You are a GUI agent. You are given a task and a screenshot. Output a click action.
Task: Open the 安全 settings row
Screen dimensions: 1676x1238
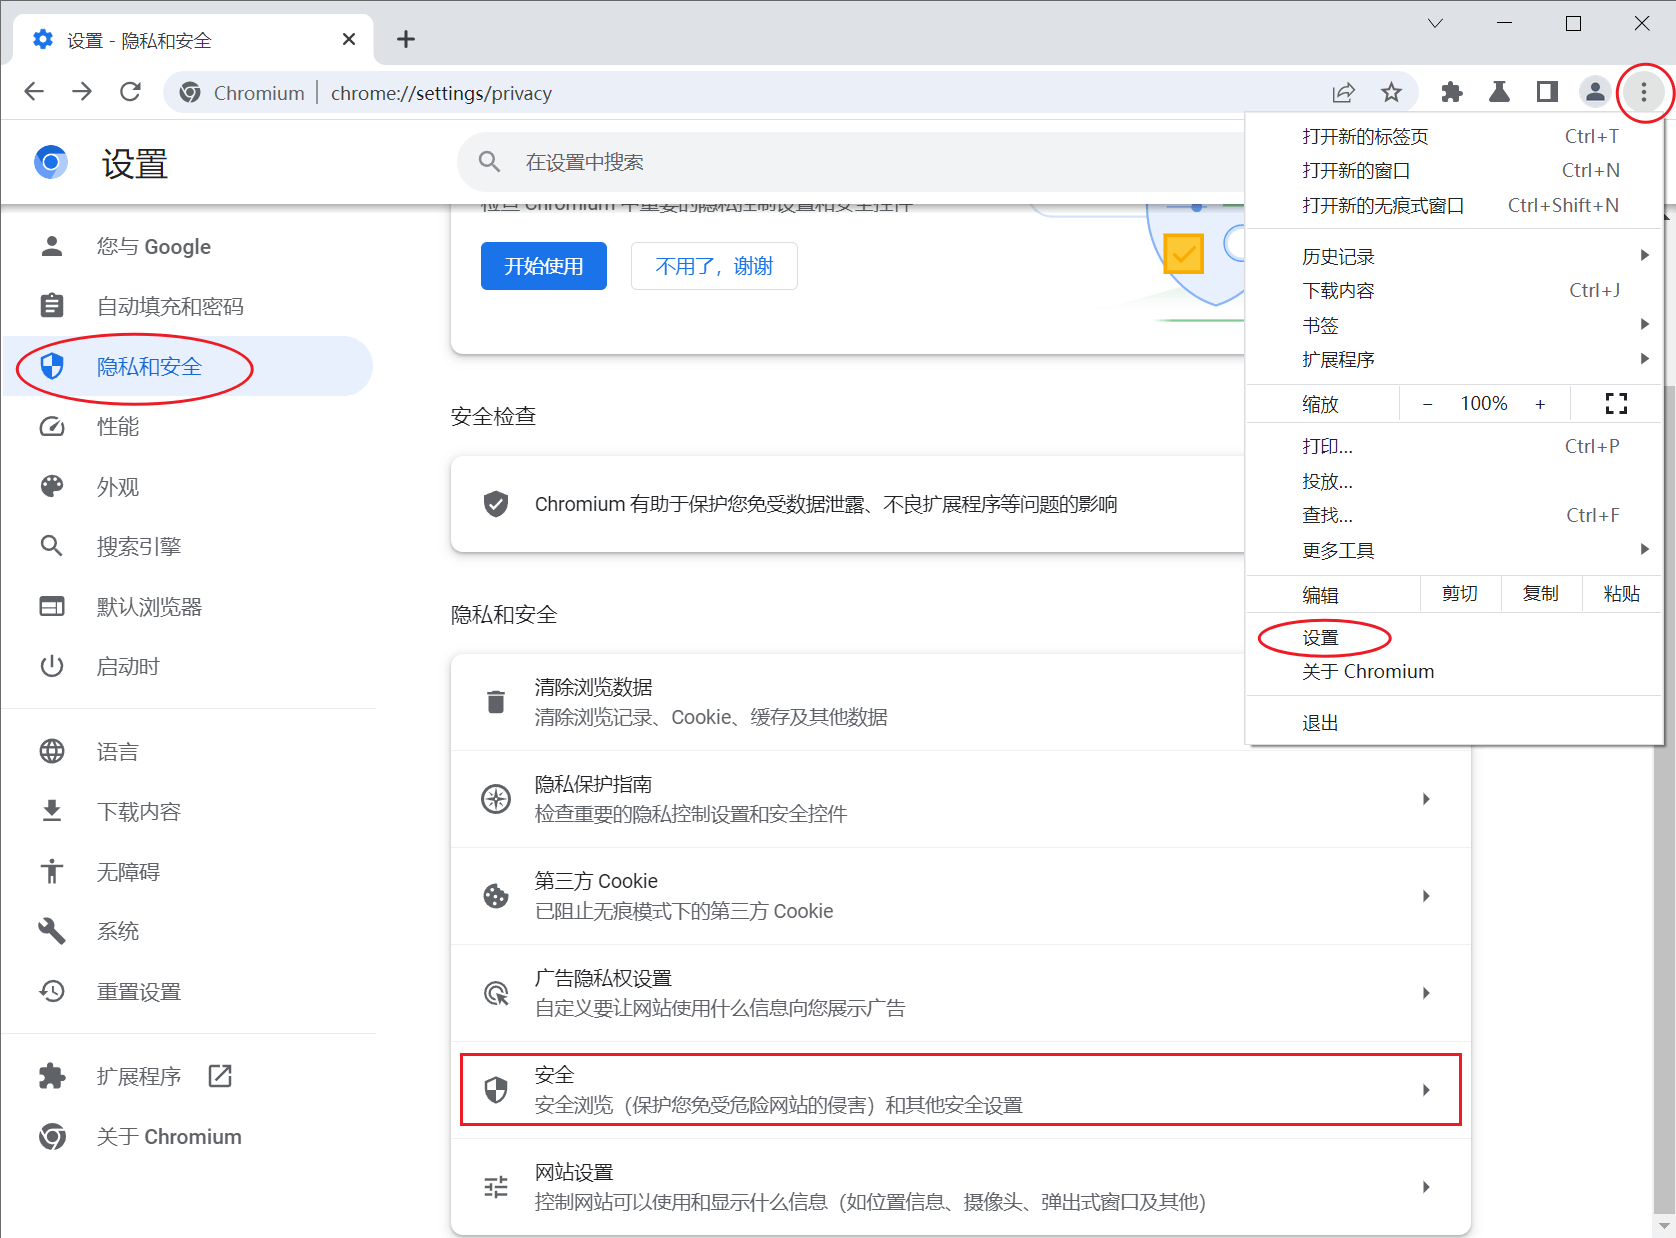coord(960,1089)
